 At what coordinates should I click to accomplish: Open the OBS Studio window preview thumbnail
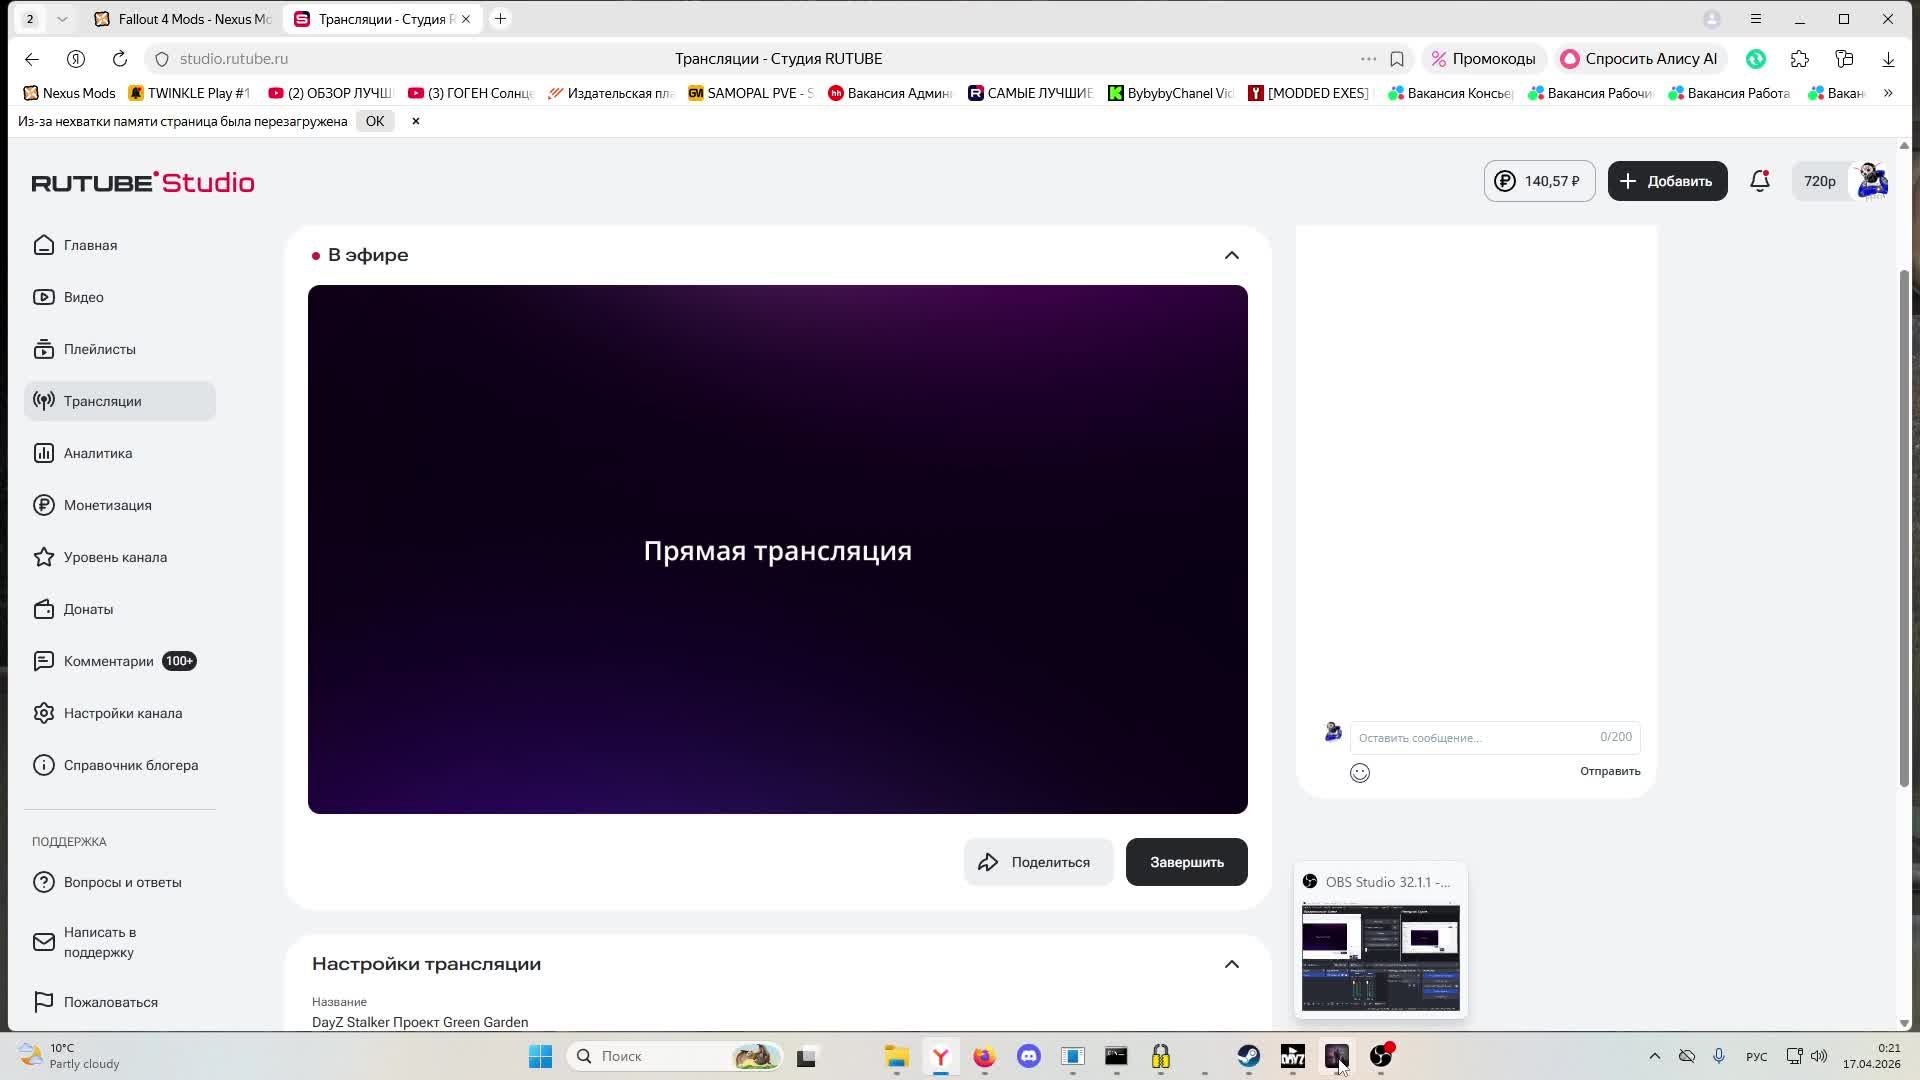[x=1380, y=955]
